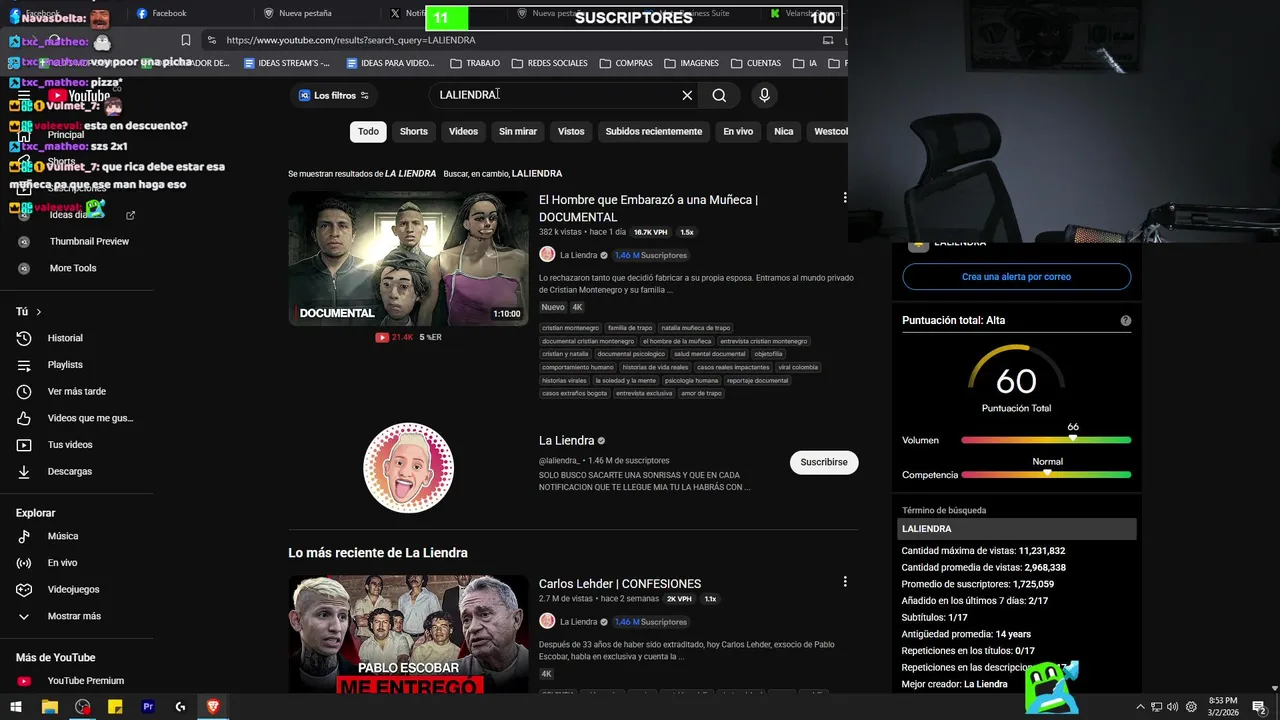Image resolution: width=1280 pixels, height=720 pixels.
Task: Select the Sin mirar filter chip
Action: point(518,131)
